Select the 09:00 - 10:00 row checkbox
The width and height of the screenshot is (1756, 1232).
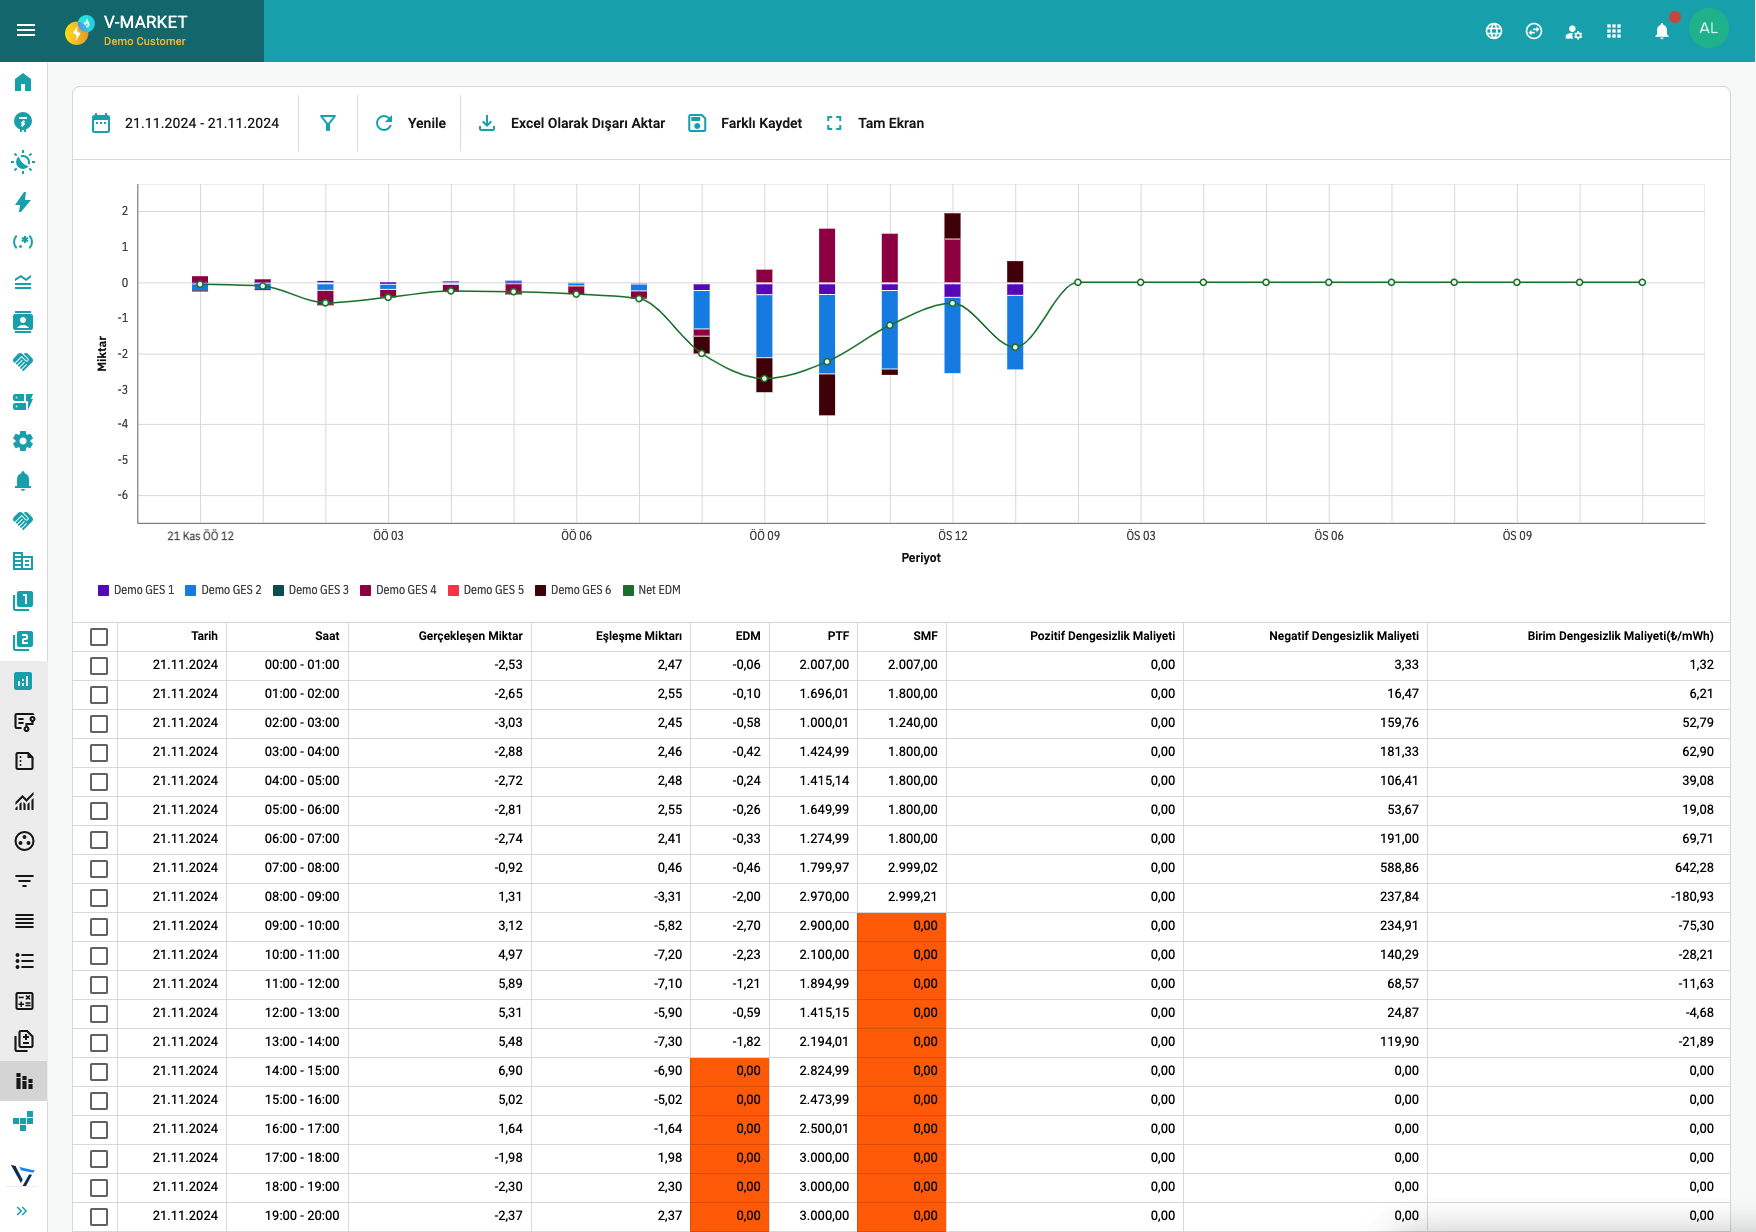click(99, 927)
